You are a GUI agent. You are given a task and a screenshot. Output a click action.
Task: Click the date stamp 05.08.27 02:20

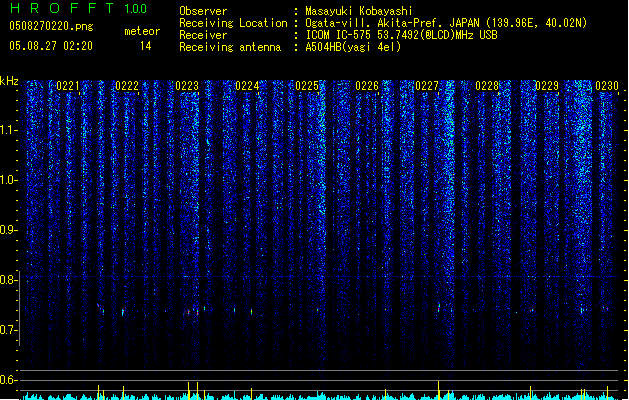(x=51, y=46)
